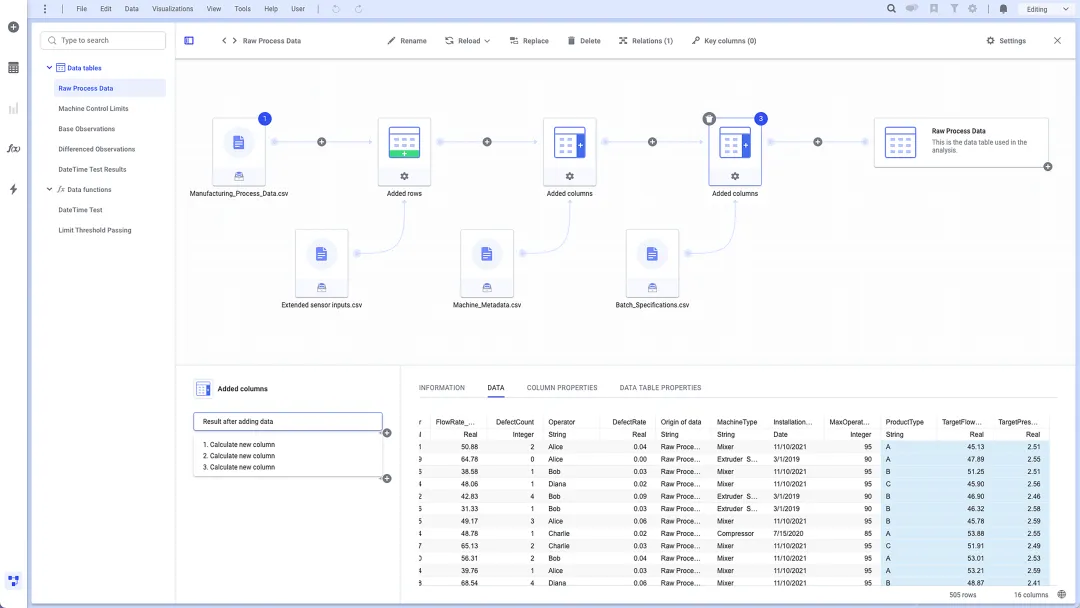
Task: Collapse the Data tables tree section
Action: pos(49,67)
